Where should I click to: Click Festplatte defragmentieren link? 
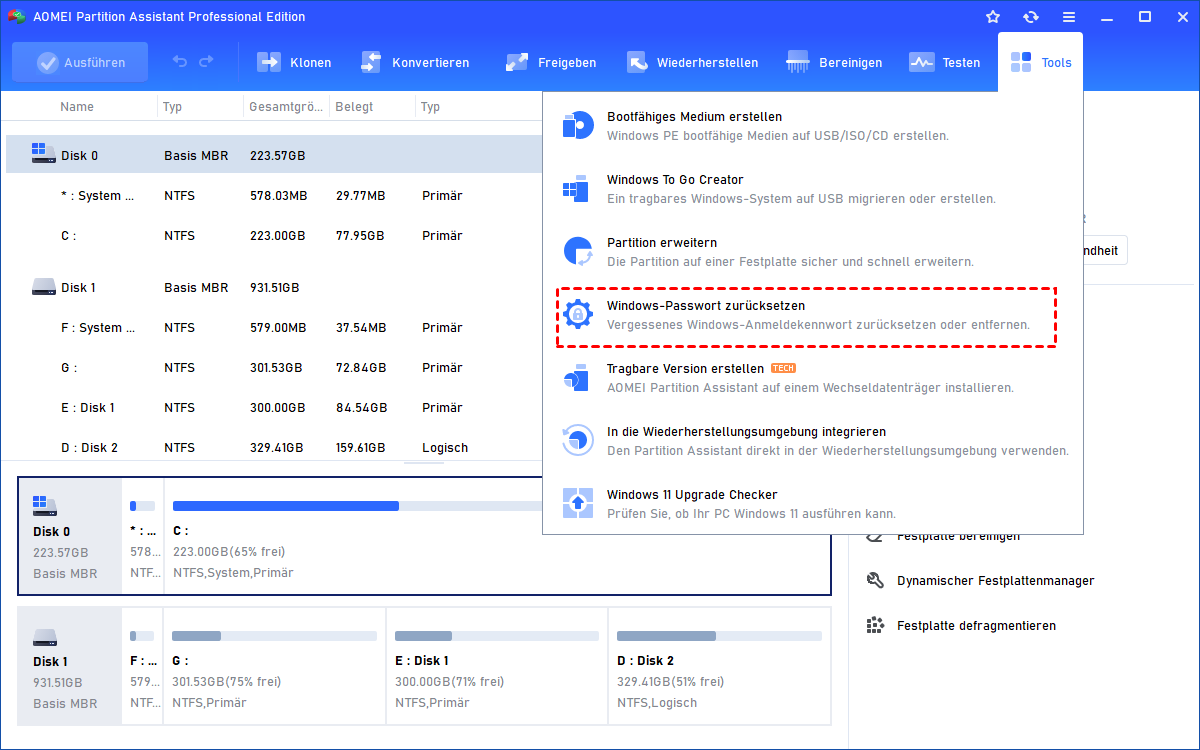976,625
